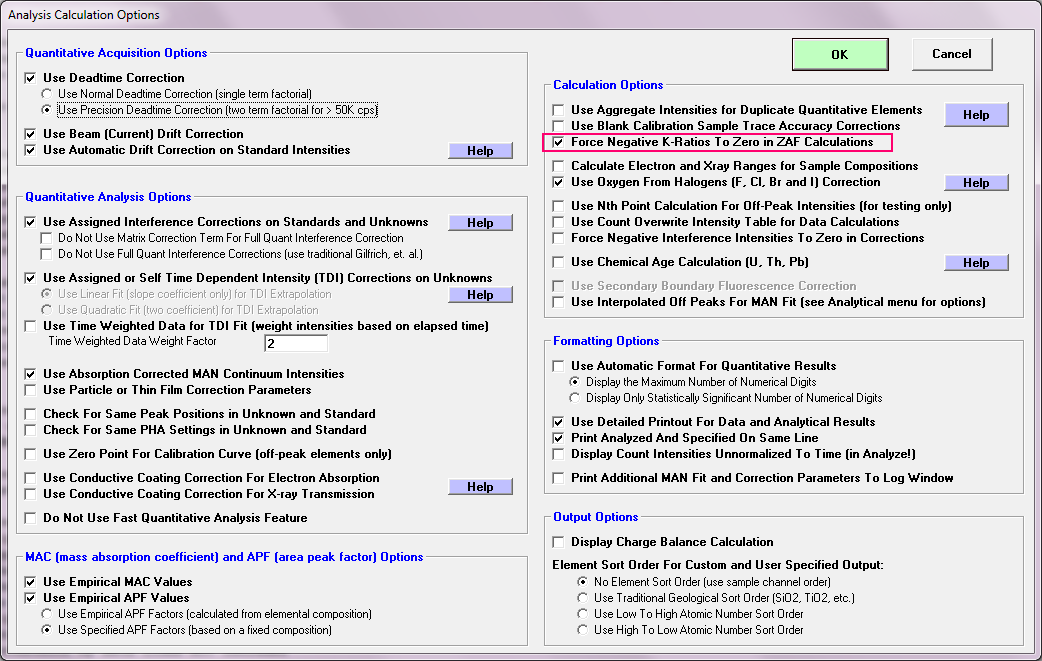Click the OK button
Viewport: 1042px width, 661px height.
click(839, 55)
